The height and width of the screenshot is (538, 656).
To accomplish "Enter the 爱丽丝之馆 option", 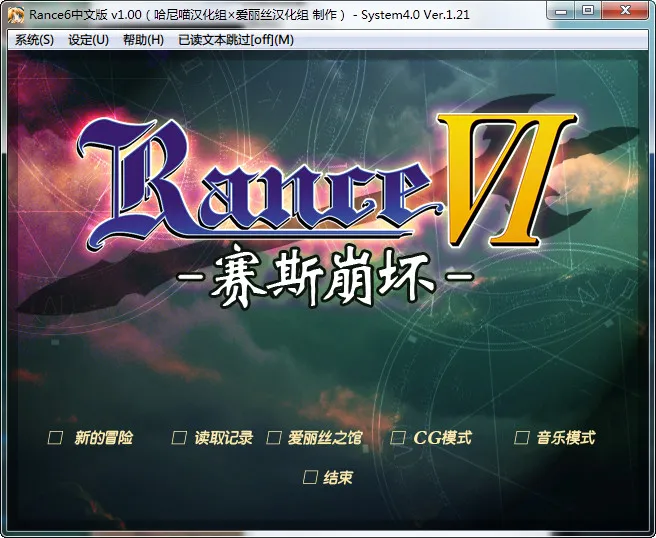I will tap(325, 438).
